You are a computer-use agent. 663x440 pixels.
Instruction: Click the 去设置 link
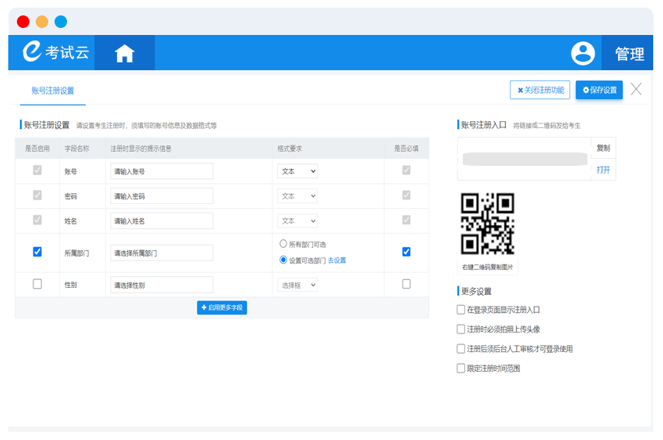[337, 260]
